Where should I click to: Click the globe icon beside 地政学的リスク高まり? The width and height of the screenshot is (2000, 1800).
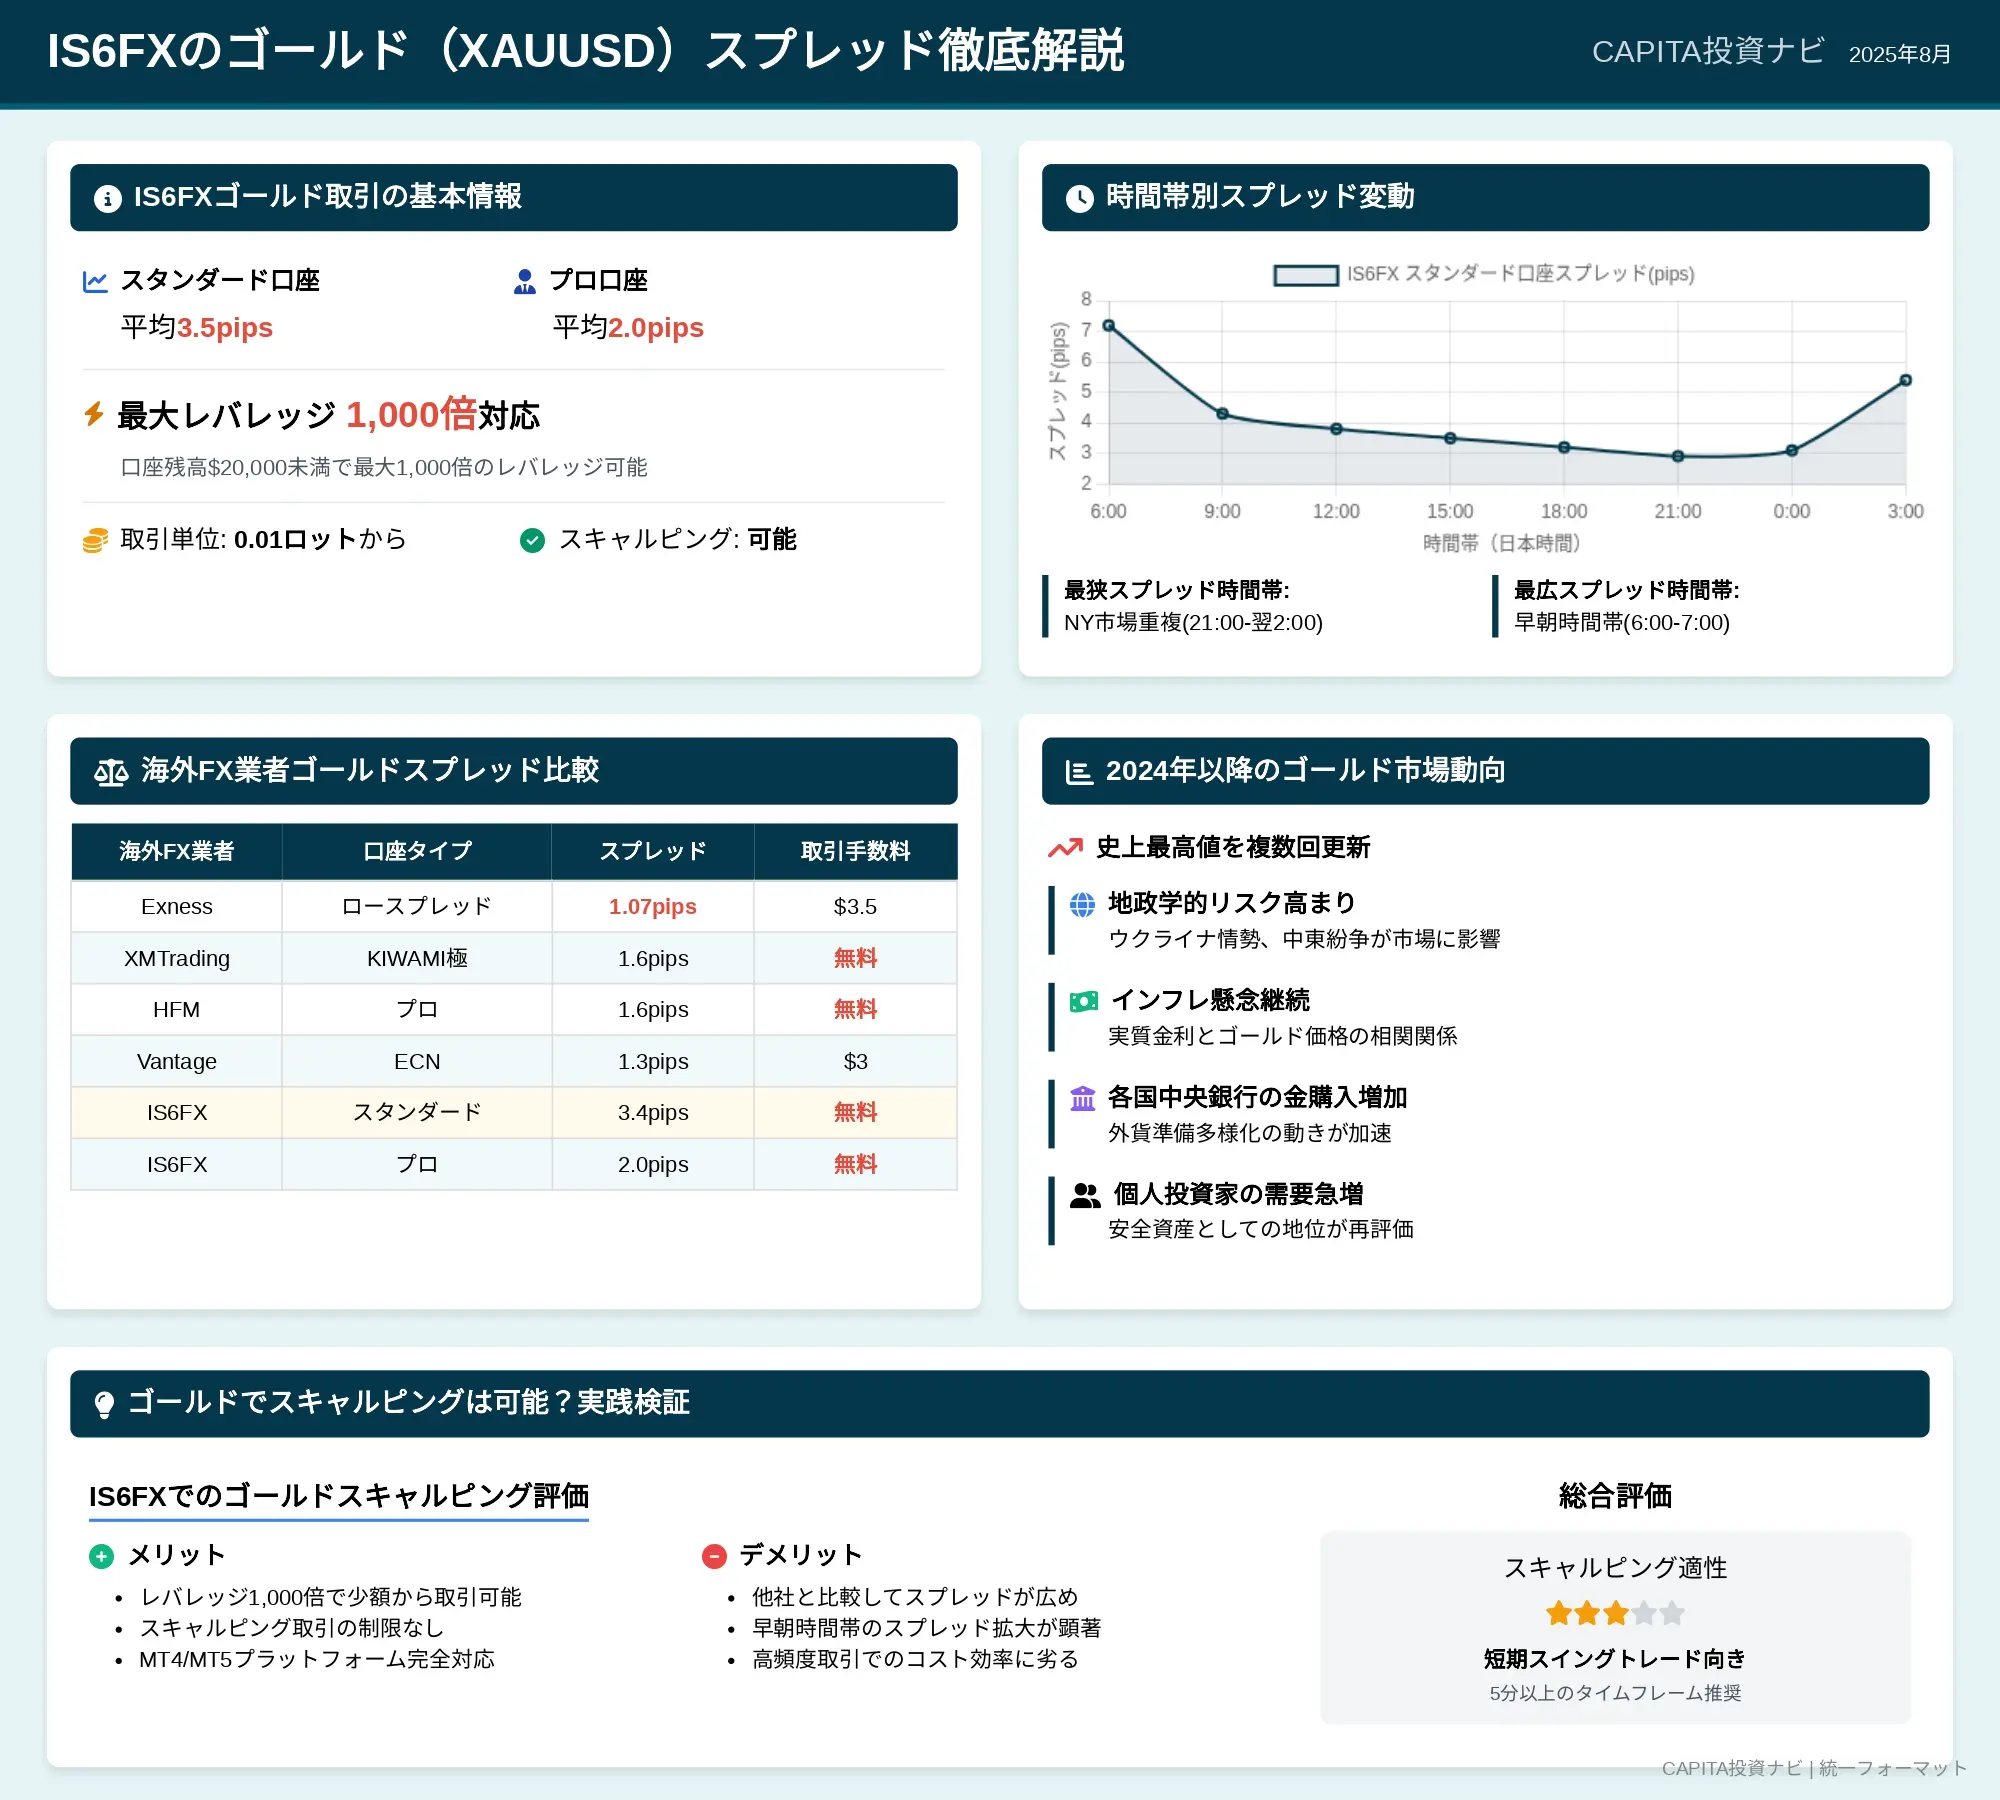1082,904
